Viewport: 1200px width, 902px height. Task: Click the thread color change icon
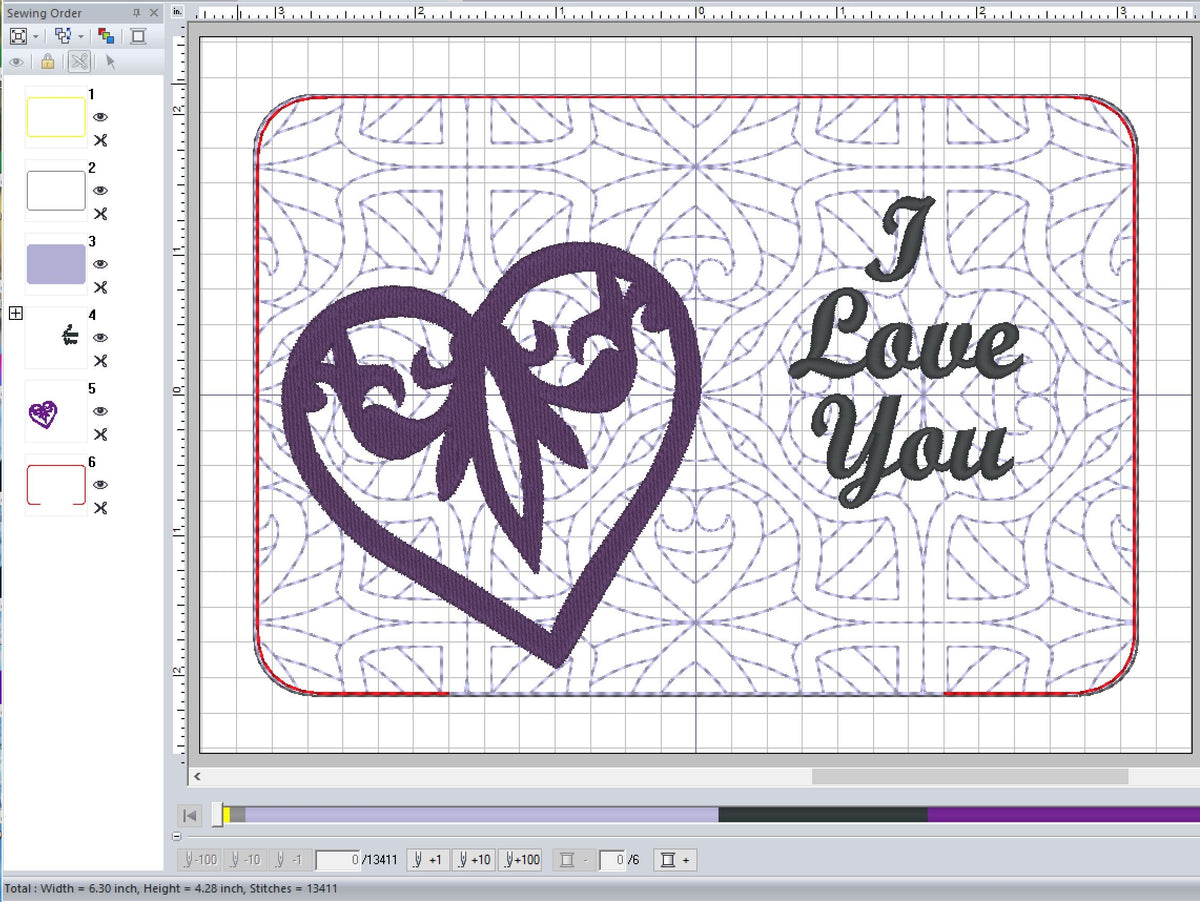(x=106, y=36)
